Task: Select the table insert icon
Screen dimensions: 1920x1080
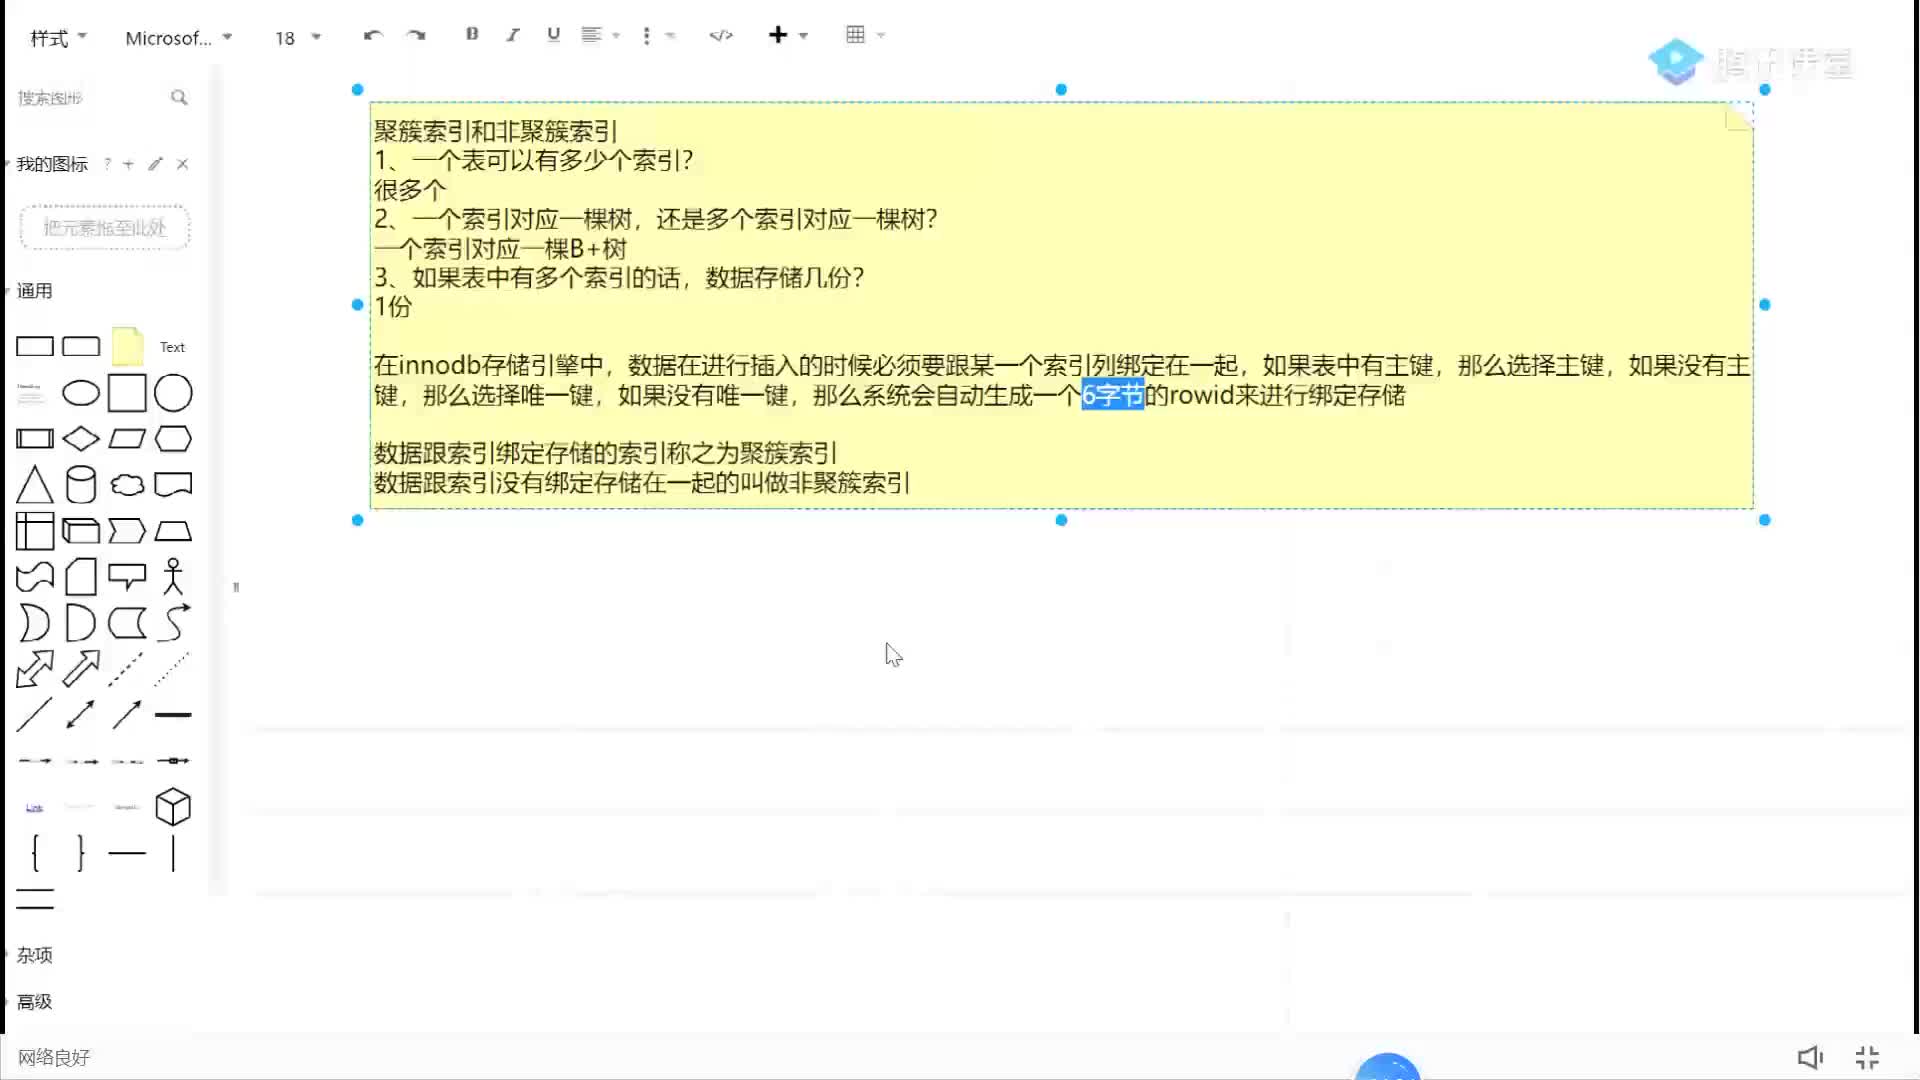Action: click(855, 36)
